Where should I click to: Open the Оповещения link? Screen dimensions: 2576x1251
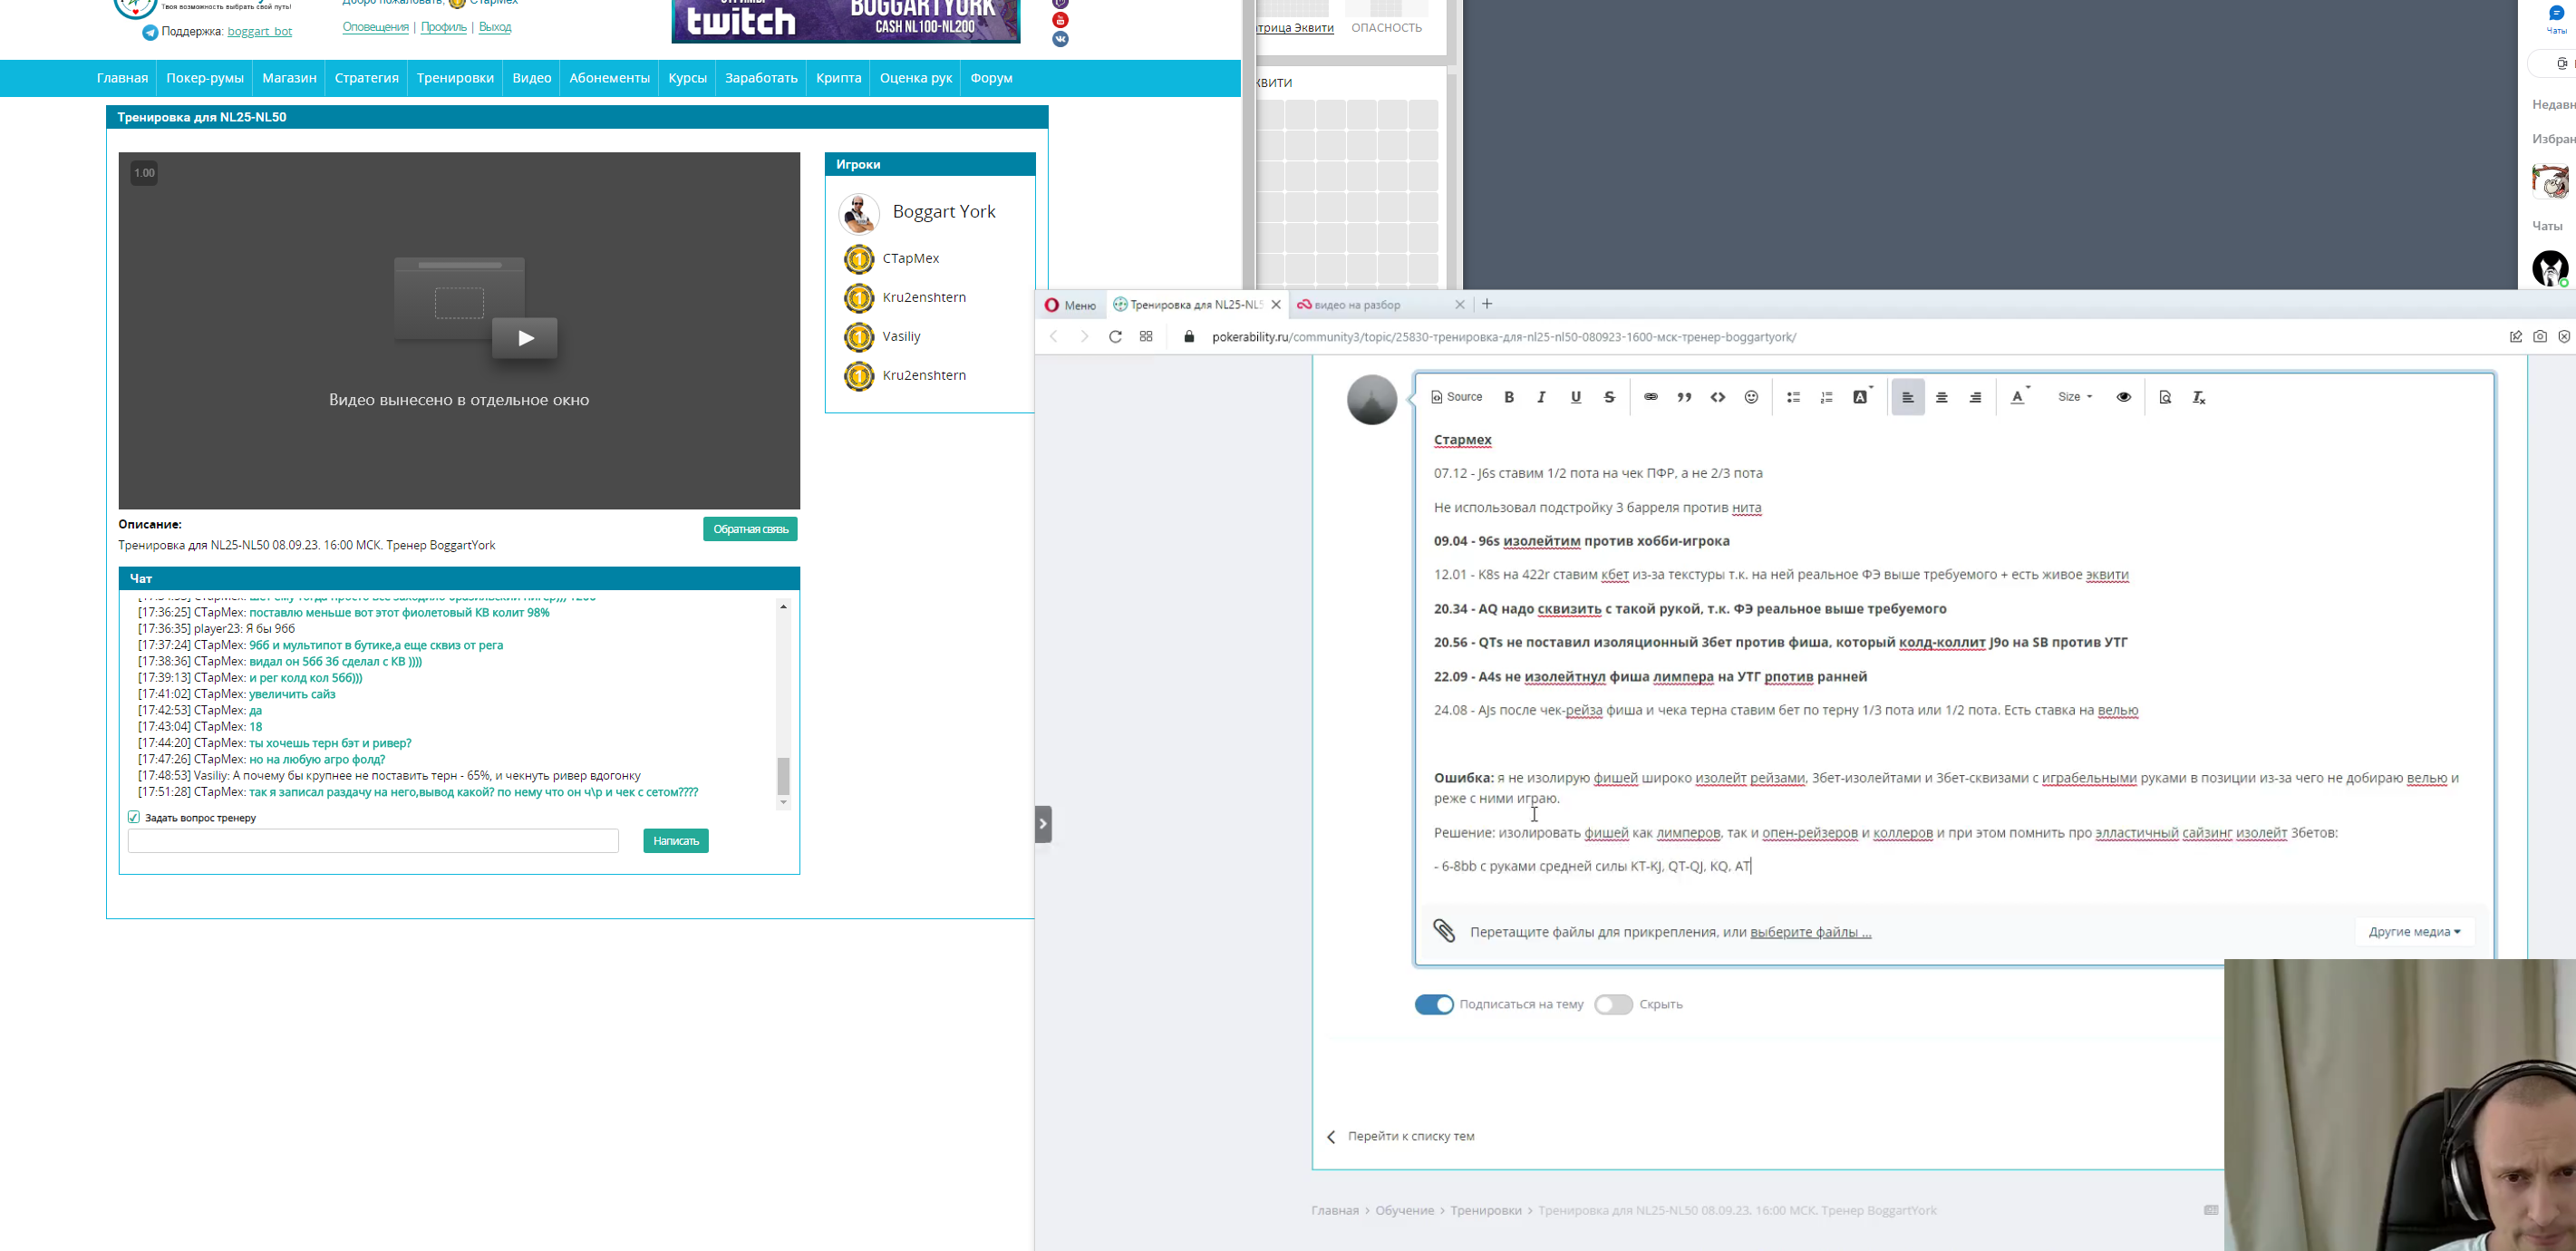click(375, 27)
